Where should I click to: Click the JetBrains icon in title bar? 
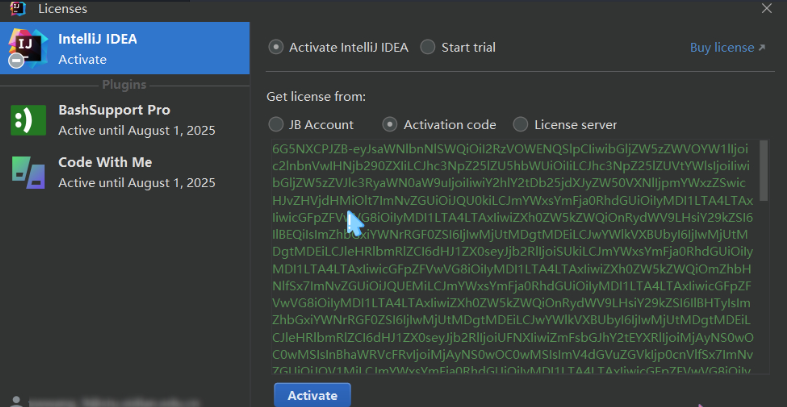point(17,8)
